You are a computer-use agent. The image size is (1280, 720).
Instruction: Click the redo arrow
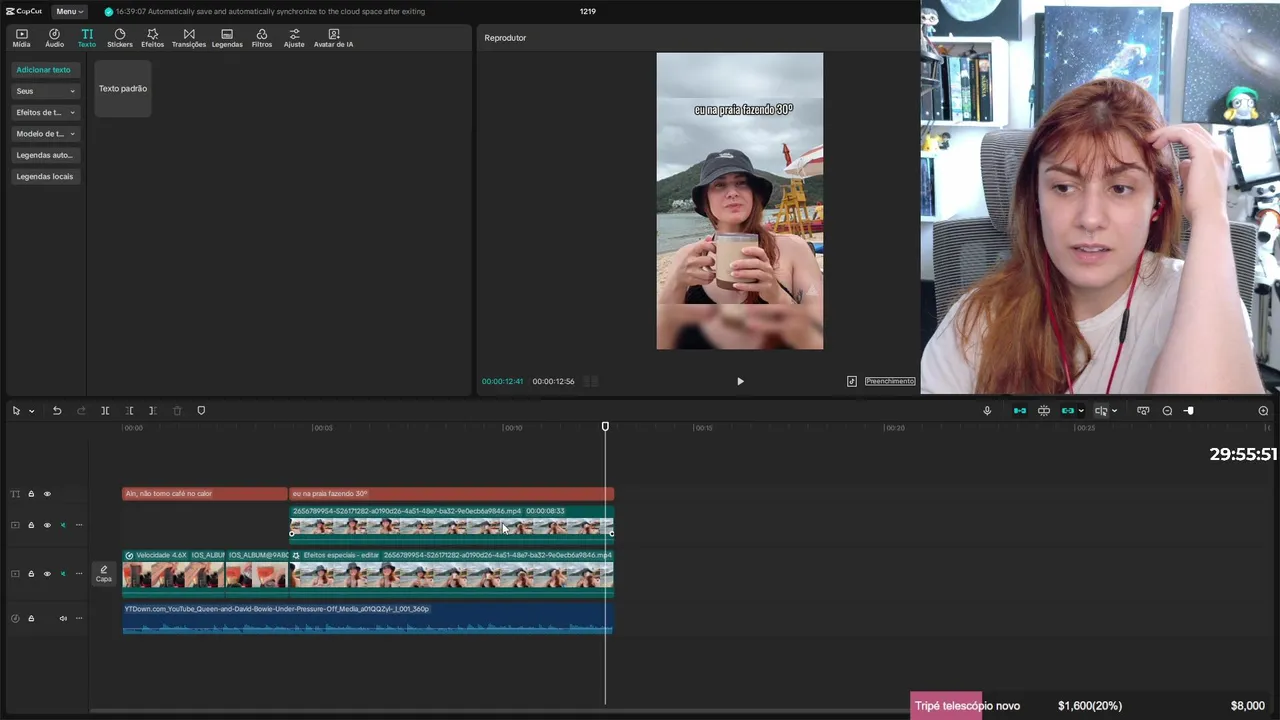coord(81,411)
